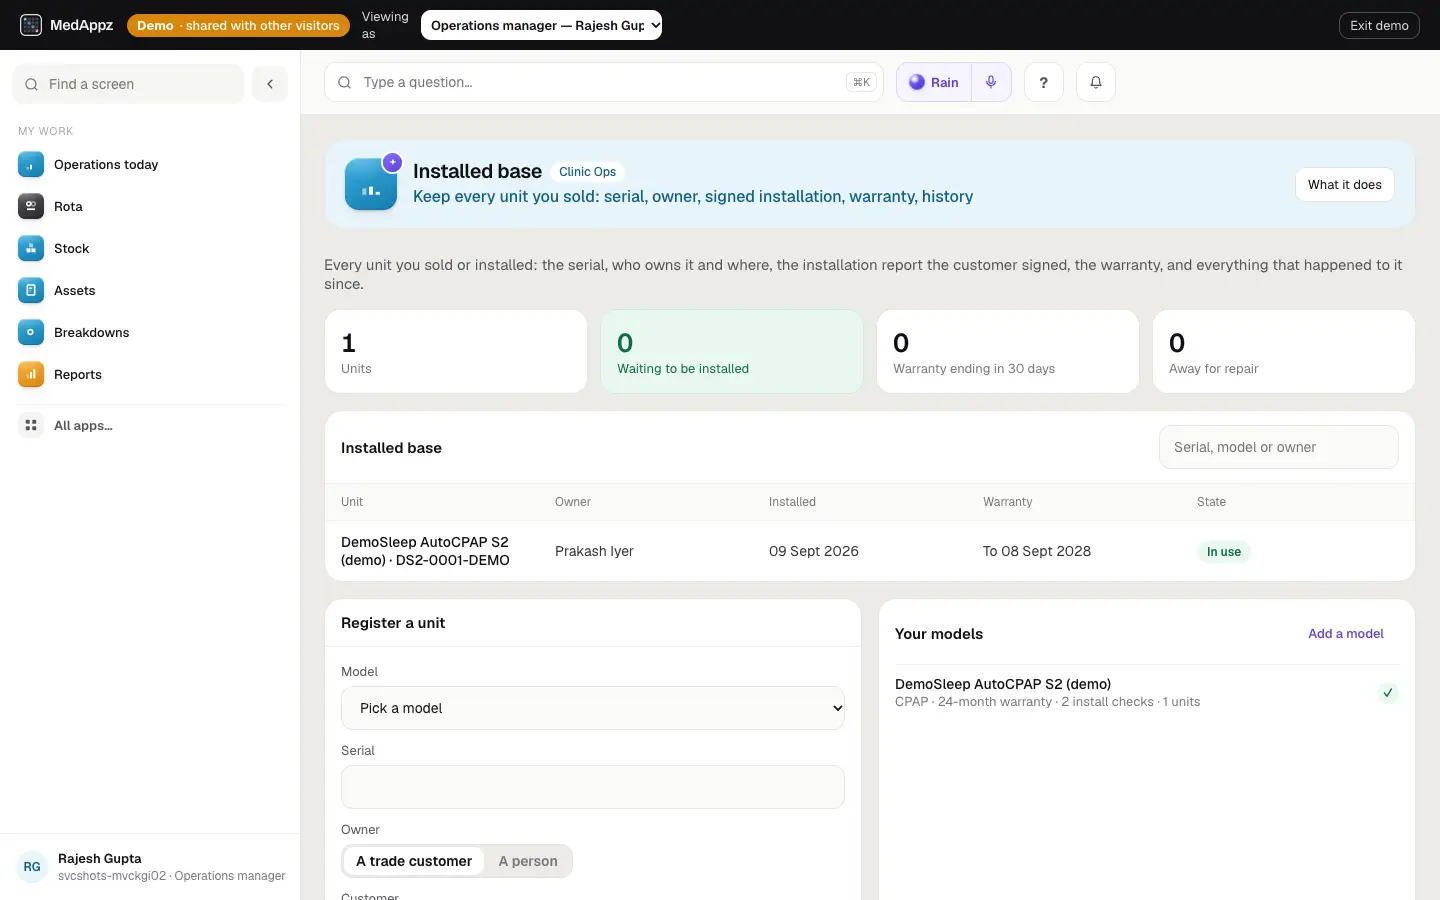Click the 'To 08 Sept 2028' warranty cell
Screen dimensions: 1440x900
tap(1037, 551)
